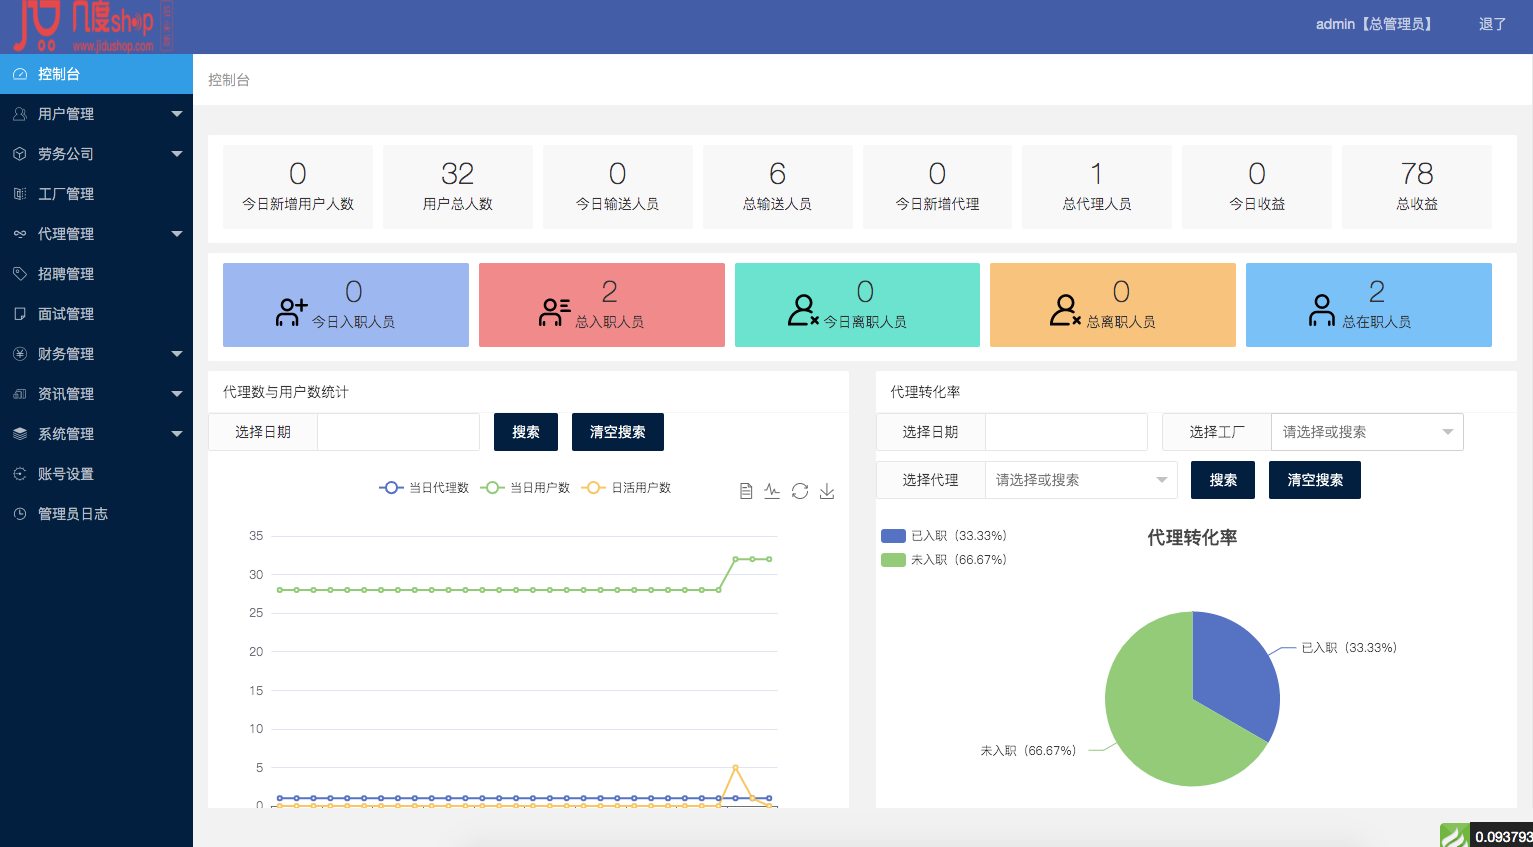1533x847 pixels.
Task: Refresh the chart with the restore icon
Action: pos(800,491)
